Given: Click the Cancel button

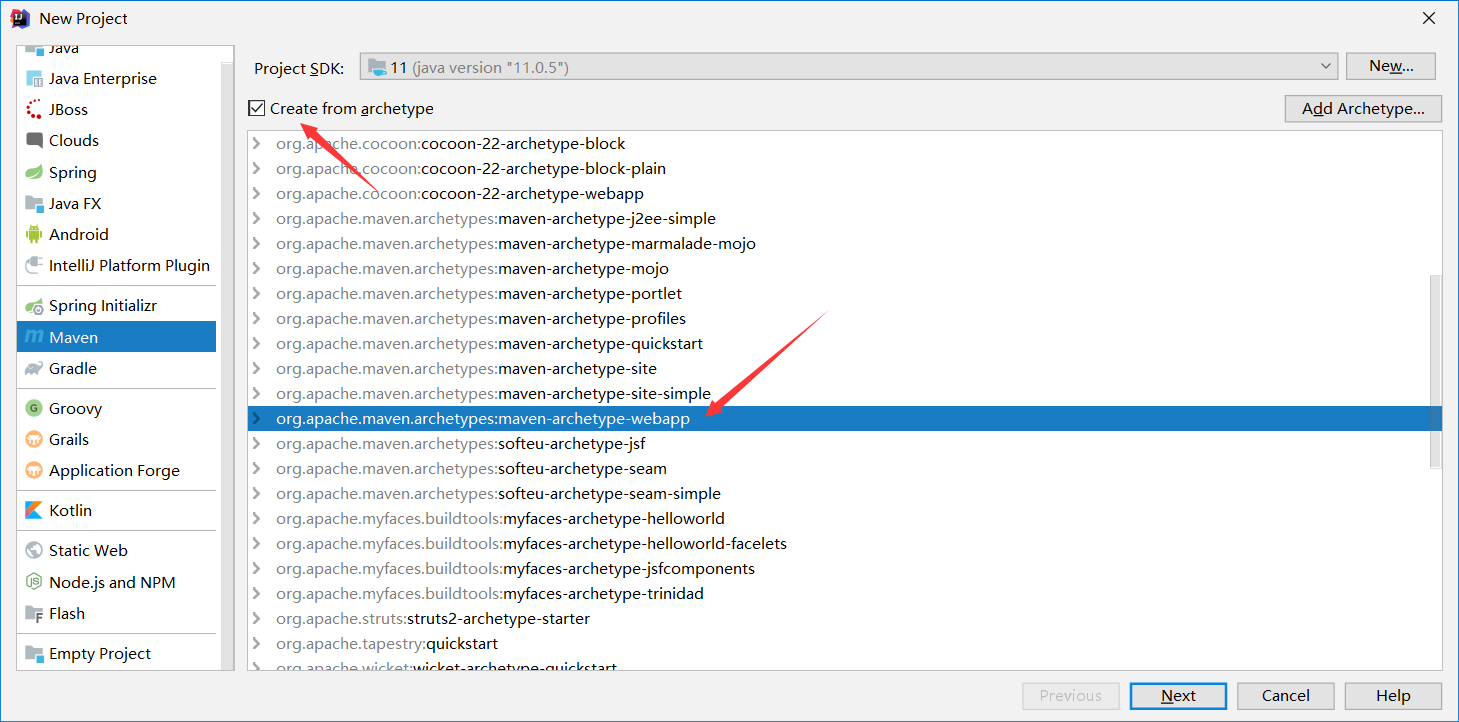Looking at the screenshot, I should (x=1286, y=696).
